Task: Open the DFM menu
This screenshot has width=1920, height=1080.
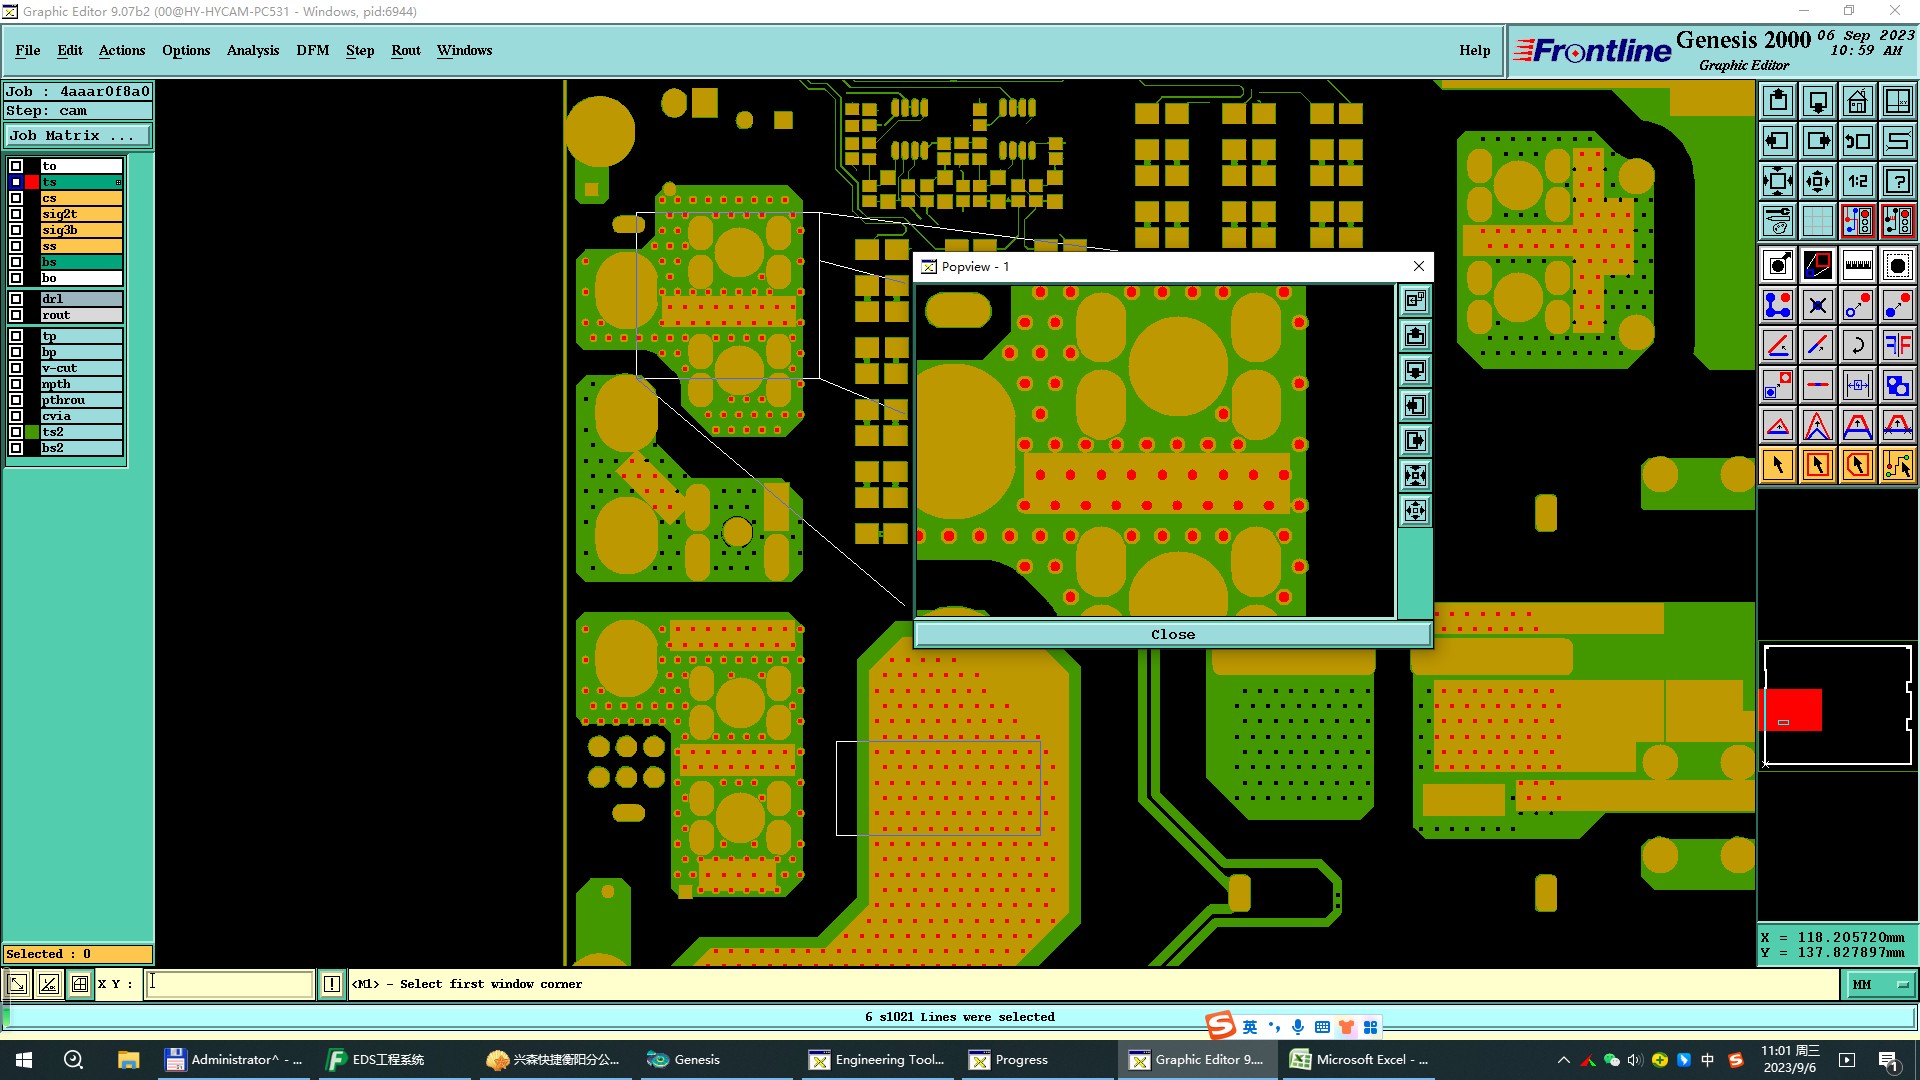Action: click(x=312, y=50)
